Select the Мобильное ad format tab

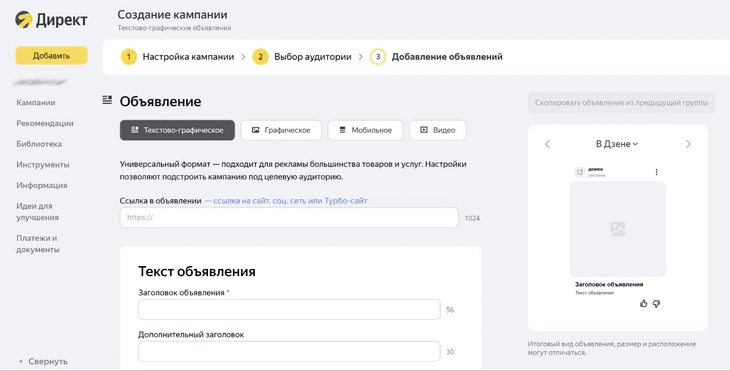click(365, 130)
